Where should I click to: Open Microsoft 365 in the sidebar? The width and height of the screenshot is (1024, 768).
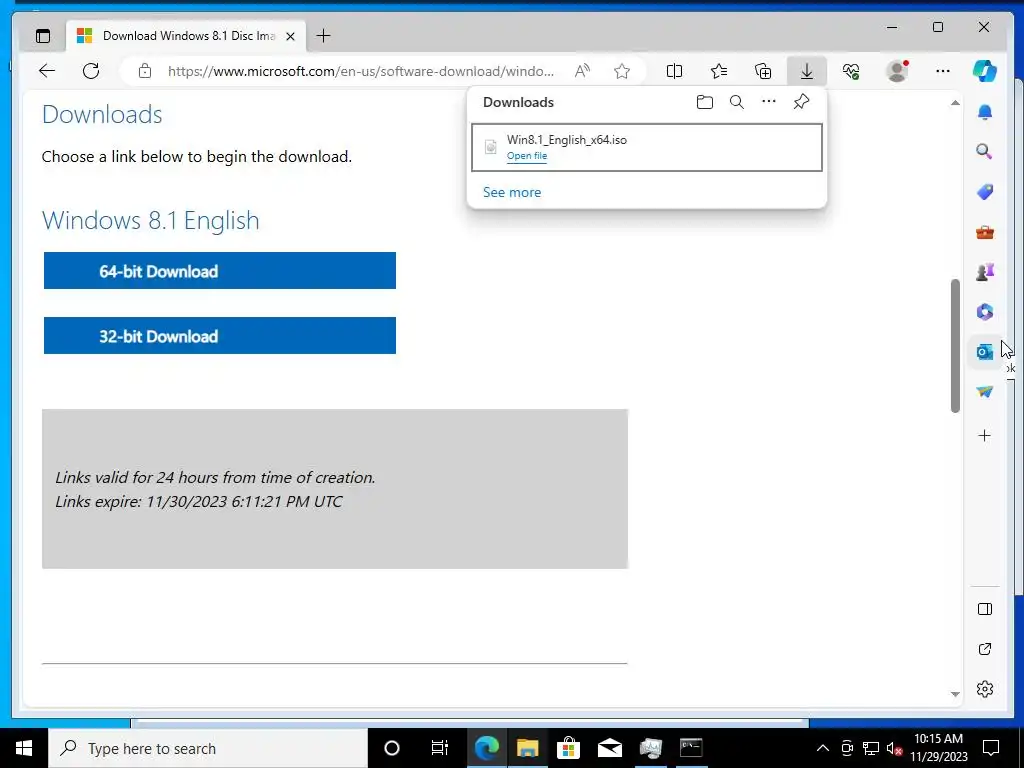click(985, 312)
